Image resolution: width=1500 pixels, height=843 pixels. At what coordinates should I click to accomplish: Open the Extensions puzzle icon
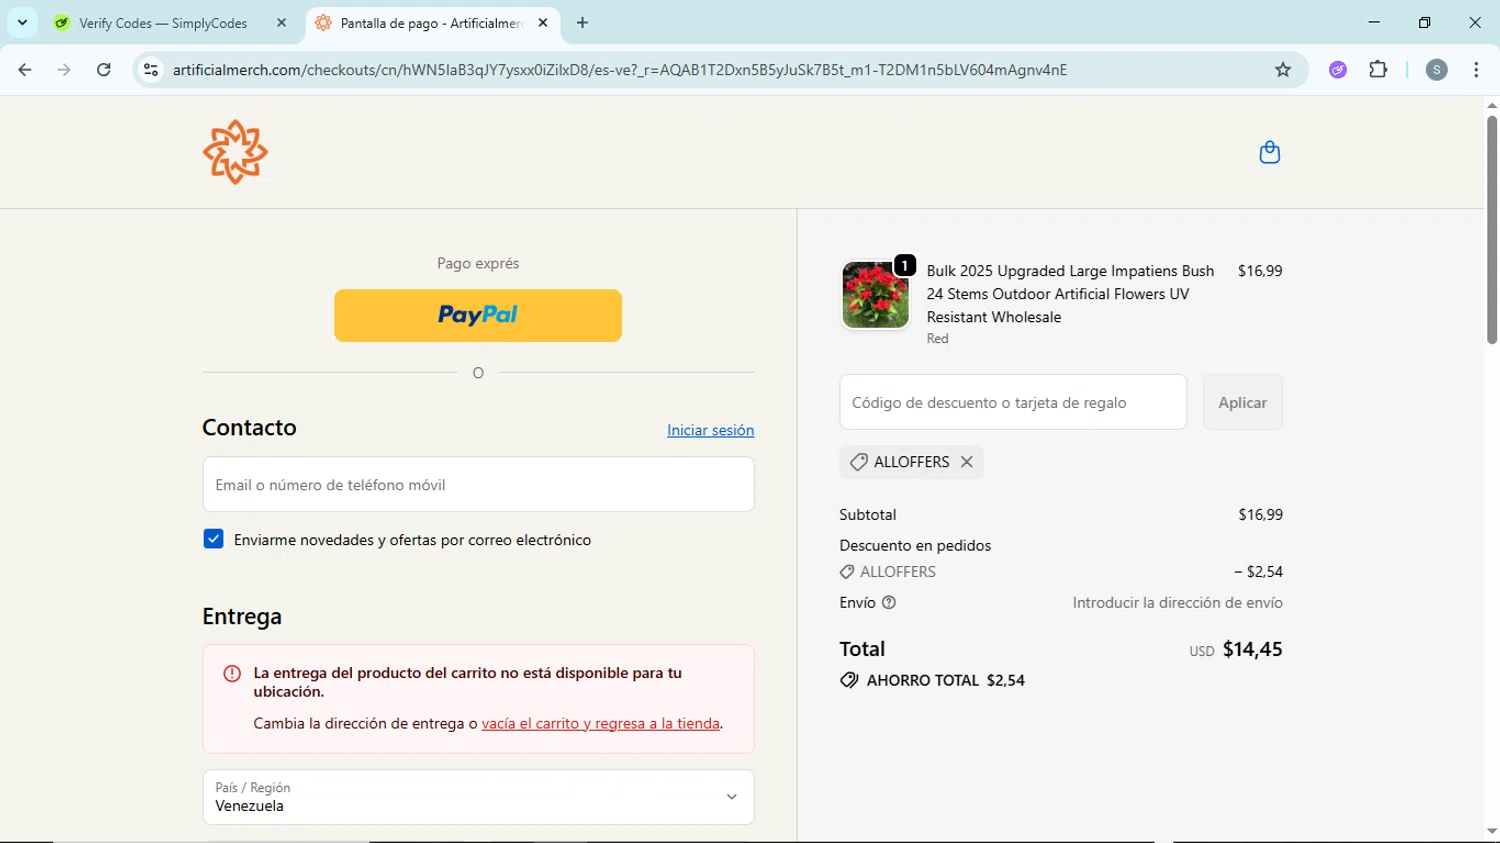[1378, 70]
